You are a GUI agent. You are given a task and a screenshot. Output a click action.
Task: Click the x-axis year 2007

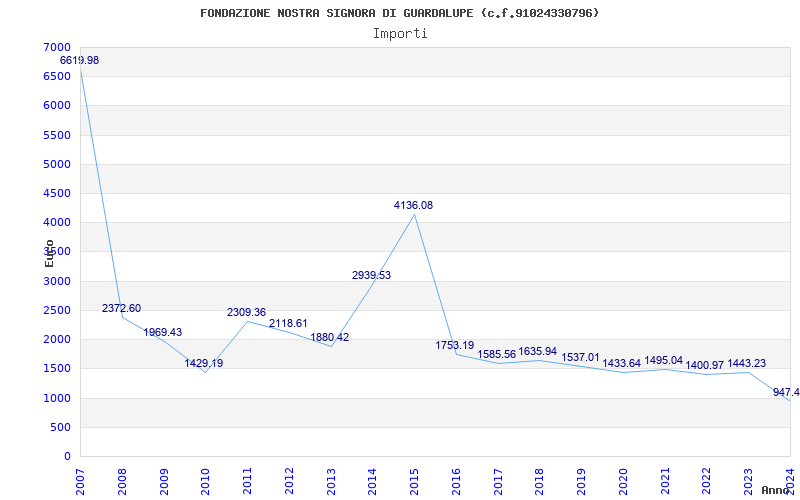coord(80,482)
